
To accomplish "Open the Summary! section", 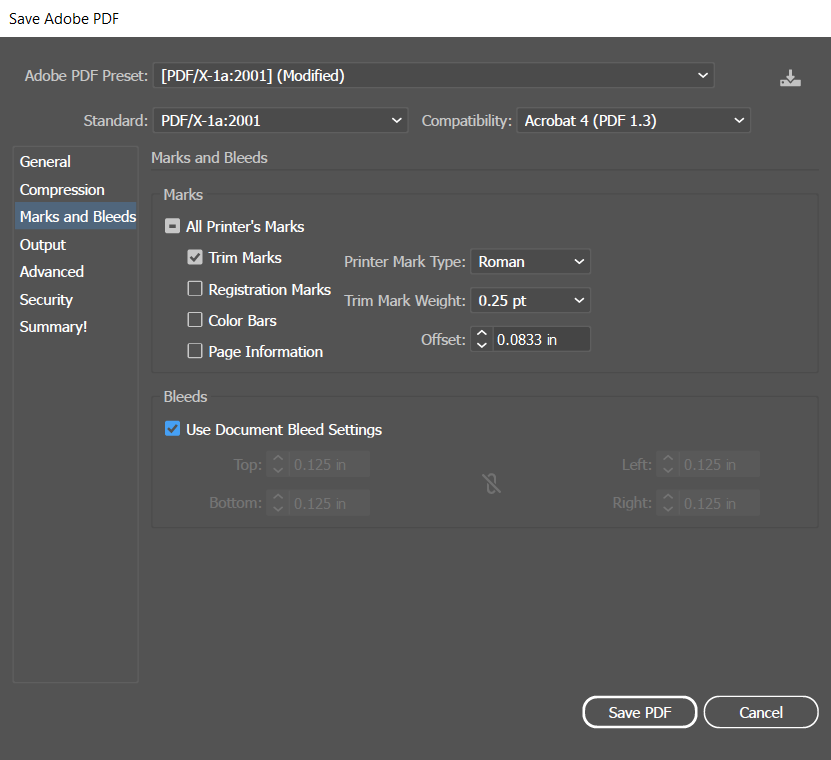I will (x=75, y=326).
